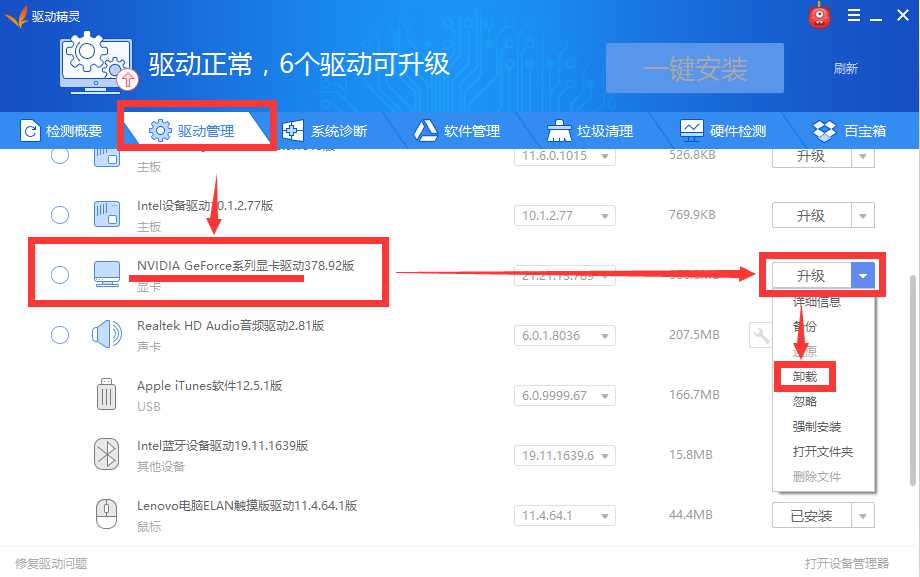Open the 系统诊断 tab
Viewport: 920px width, 577px height.
324,130
